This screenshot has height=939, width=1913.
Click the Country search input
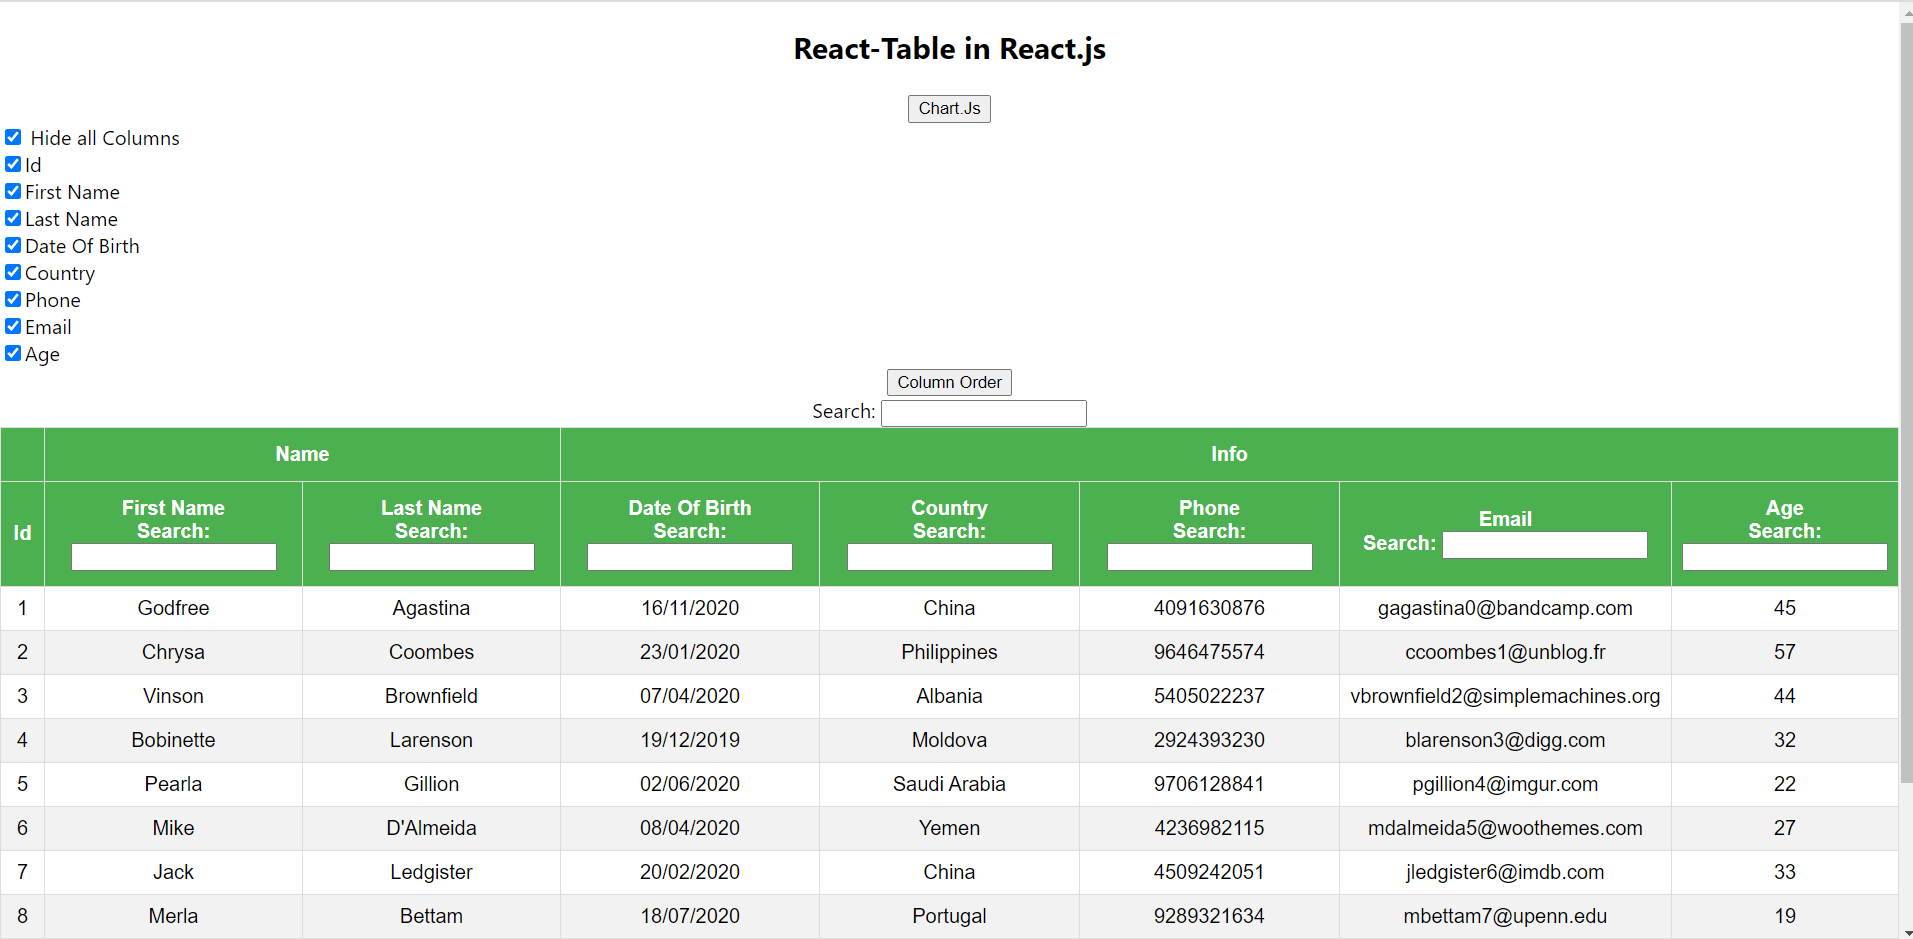point(950,557)
